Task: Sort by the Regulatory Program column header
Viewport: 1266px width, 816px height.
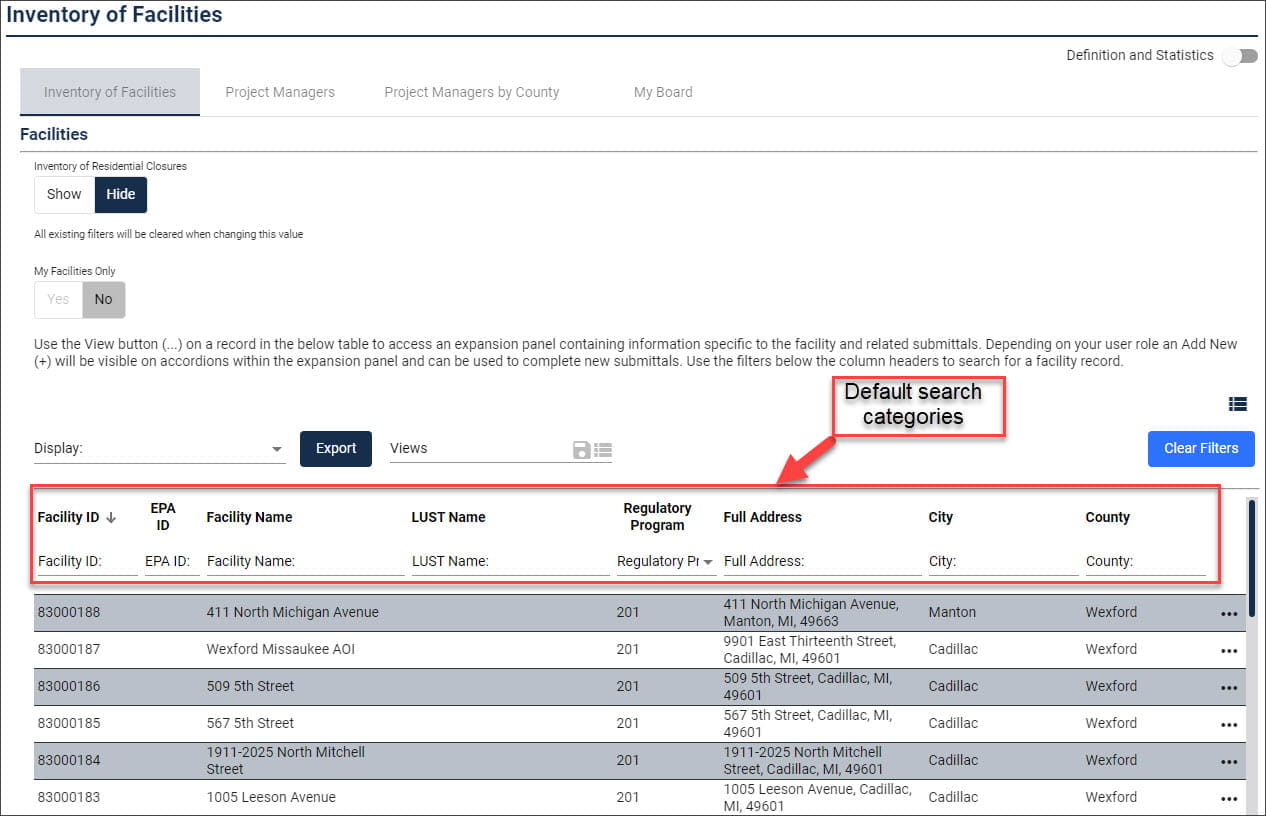Action: point(657,517)
